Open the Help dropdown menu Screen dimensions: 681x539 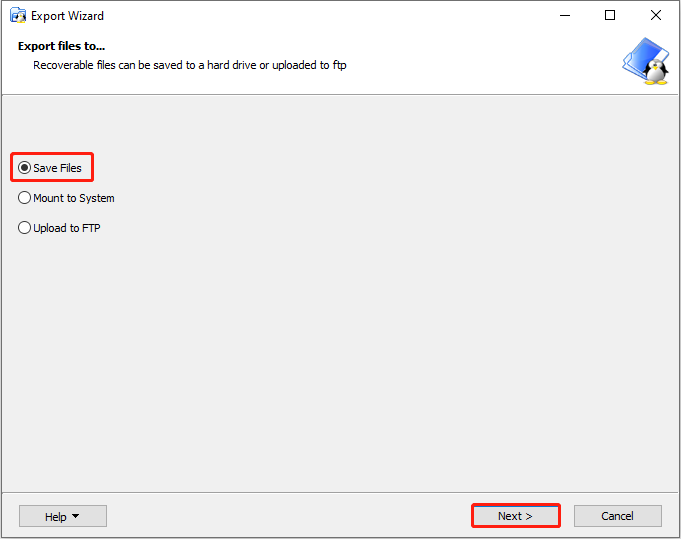pyautogui.click(x=63, y=516)
